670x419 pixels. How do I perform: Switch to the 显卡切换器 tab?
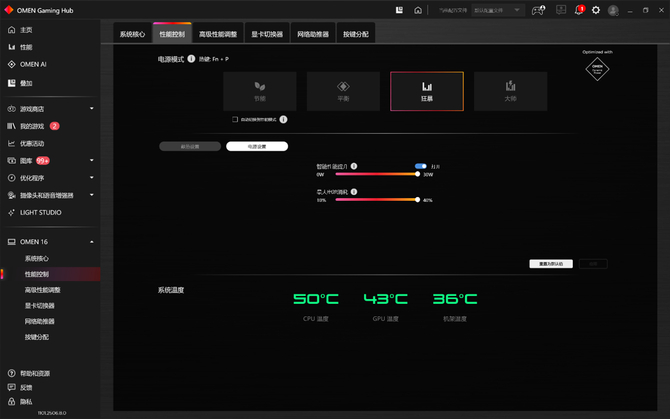tap(267, 34)
